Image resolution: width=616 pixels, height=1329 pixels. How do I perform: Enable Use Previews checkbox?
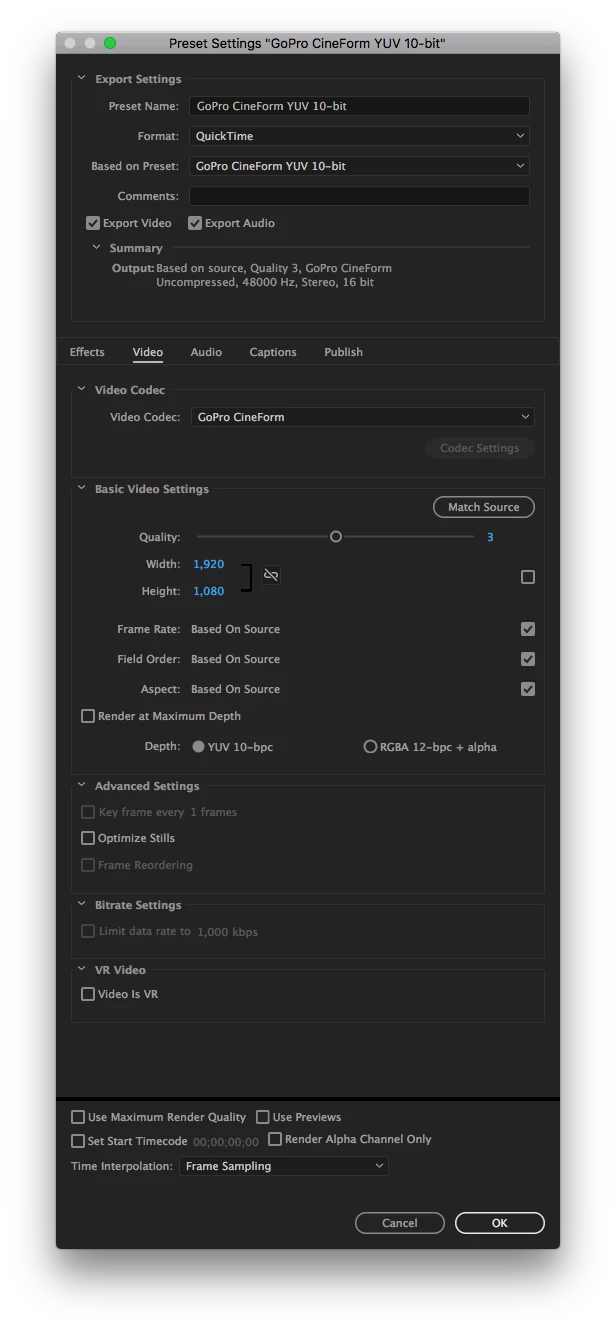(x=263, y=1117)
